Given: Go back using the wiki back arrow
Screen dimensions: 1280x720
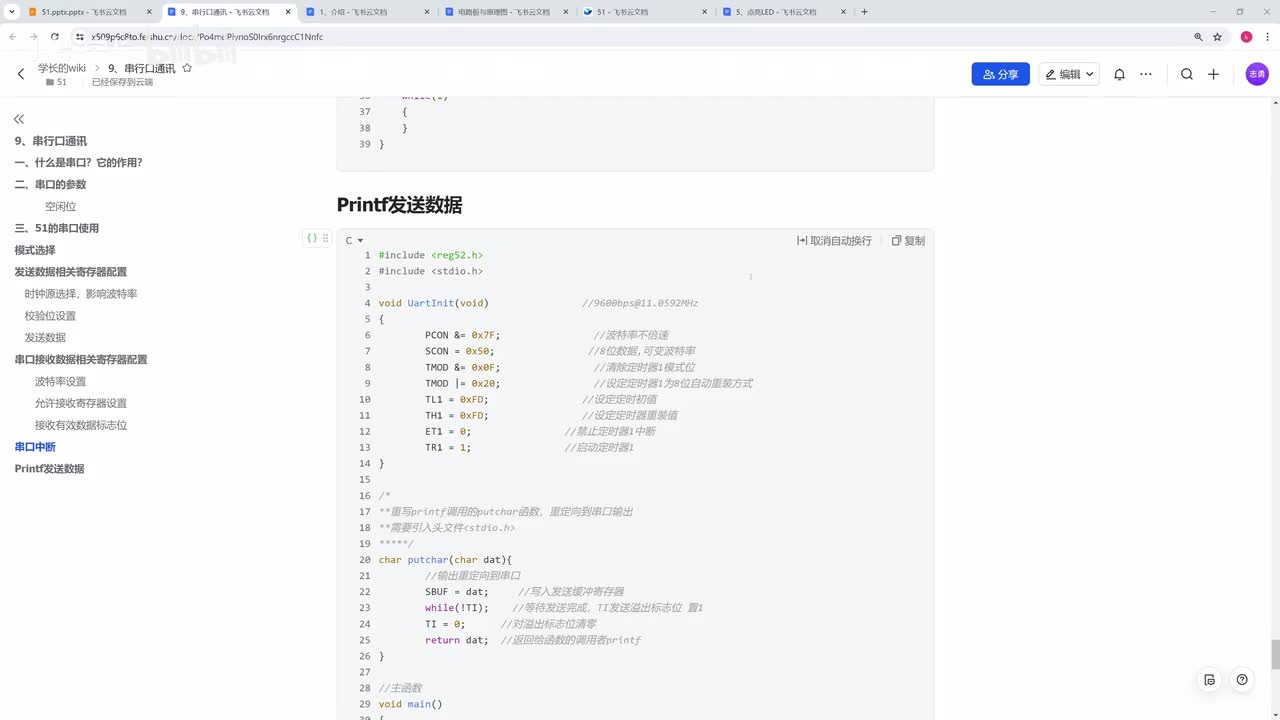Looking at the screenshot, I should (x=20, y=74).
